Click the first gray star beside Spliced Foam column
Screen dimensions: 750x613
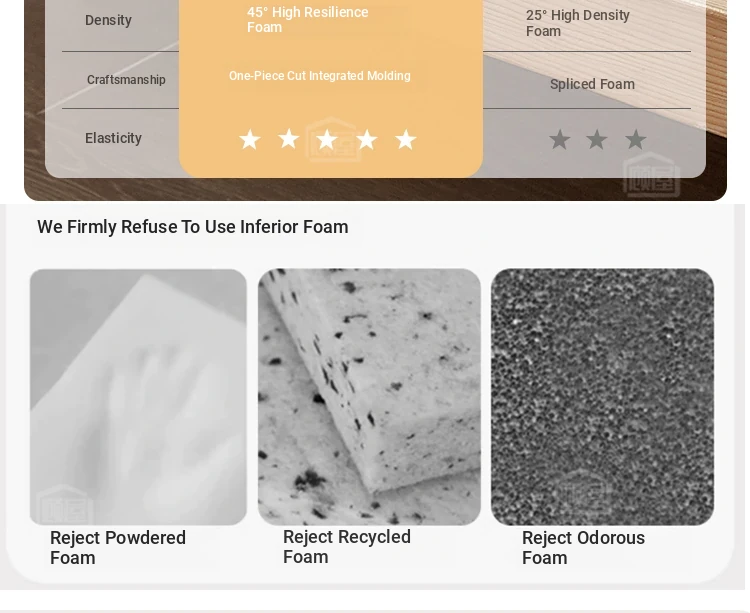coord(559,140)
